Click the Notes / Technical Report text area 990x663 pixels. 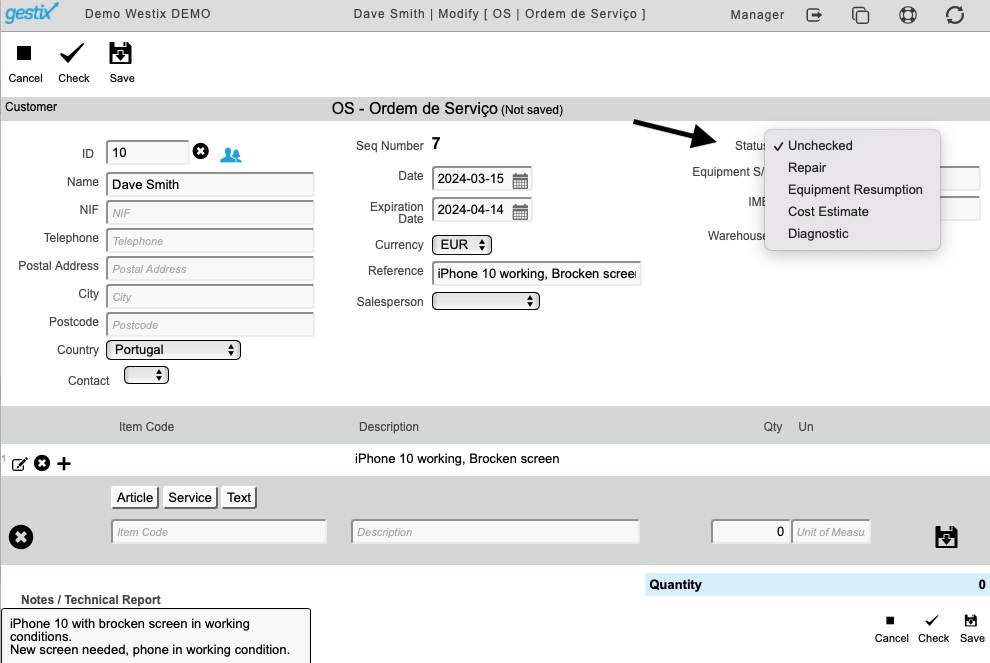click(156, 636)
